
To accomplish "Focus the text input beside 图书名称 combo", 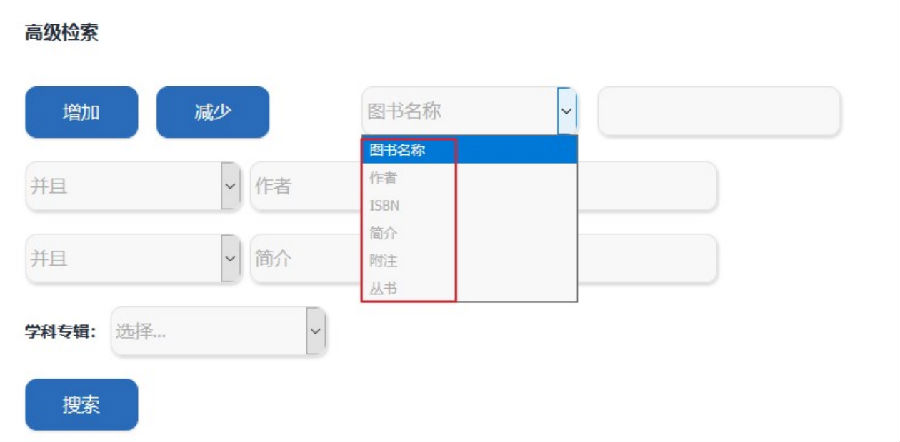I will [719, 111].
